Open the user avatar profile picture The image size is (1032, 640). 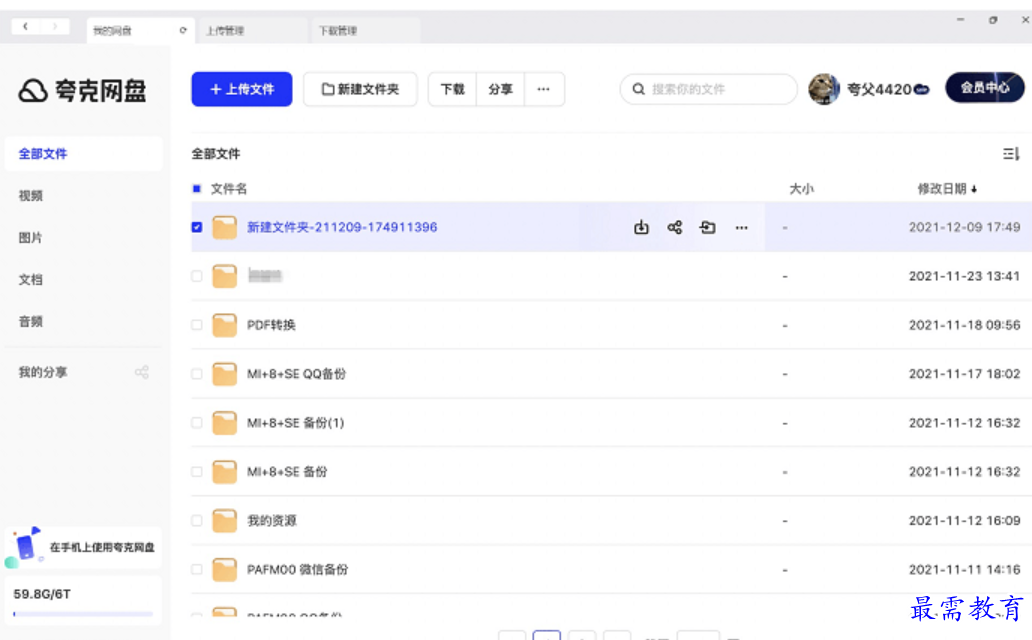(823, 88)
